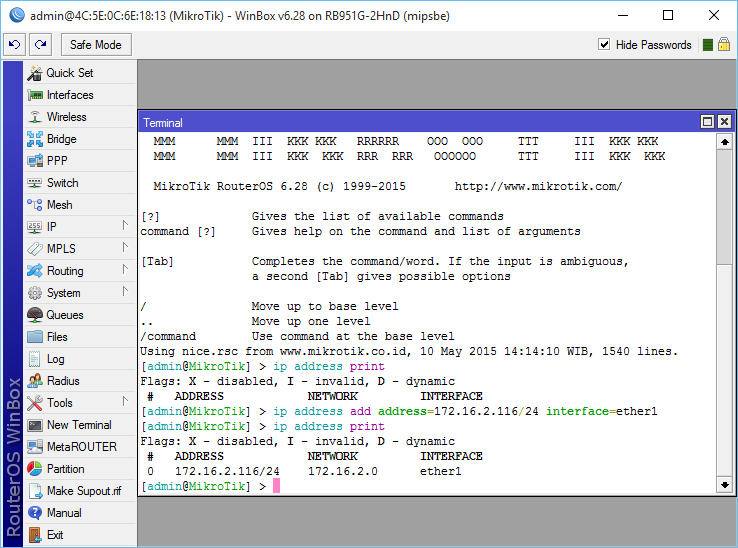Click the IP menu icon
Image resolution: width=738 pixels, height=548 pixels.
click(35, 227)
